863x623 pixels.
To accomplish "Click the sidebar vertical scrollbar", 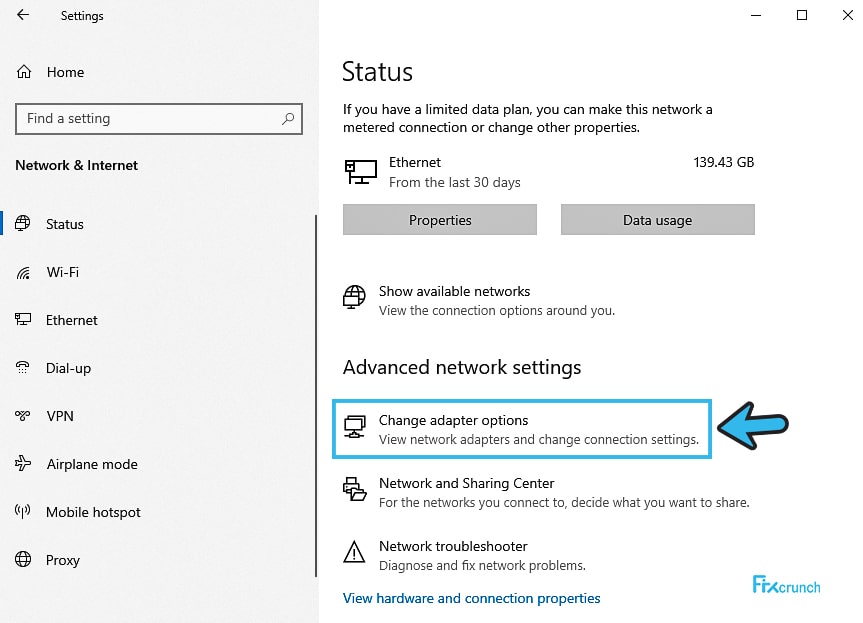I will point(316,396).
